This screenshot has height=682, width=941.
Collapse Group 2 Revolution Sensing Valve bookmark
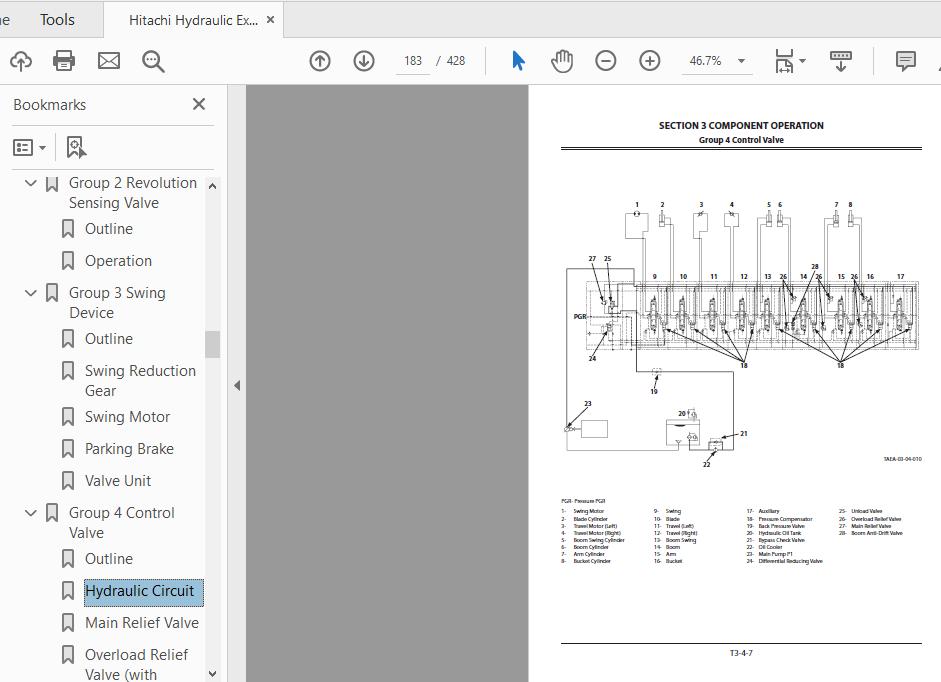pyautogui.click(x=30, y=183)
